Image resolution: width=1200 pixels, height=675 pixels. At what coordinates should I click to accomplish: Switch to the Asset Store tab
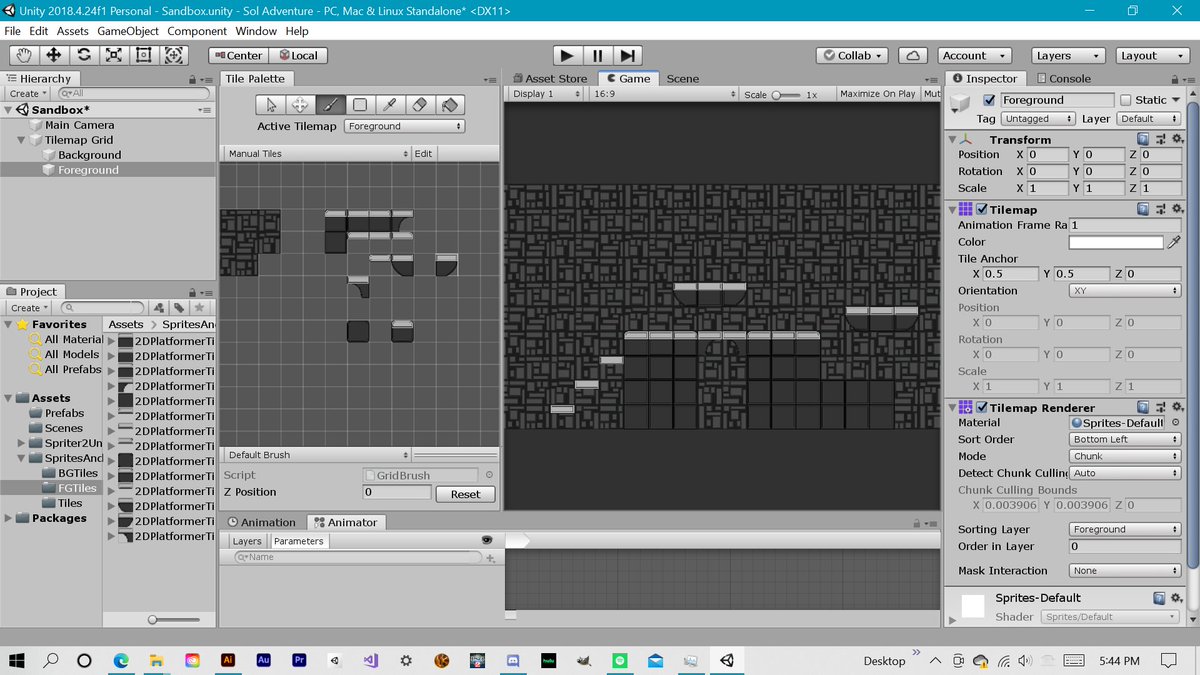550,79
